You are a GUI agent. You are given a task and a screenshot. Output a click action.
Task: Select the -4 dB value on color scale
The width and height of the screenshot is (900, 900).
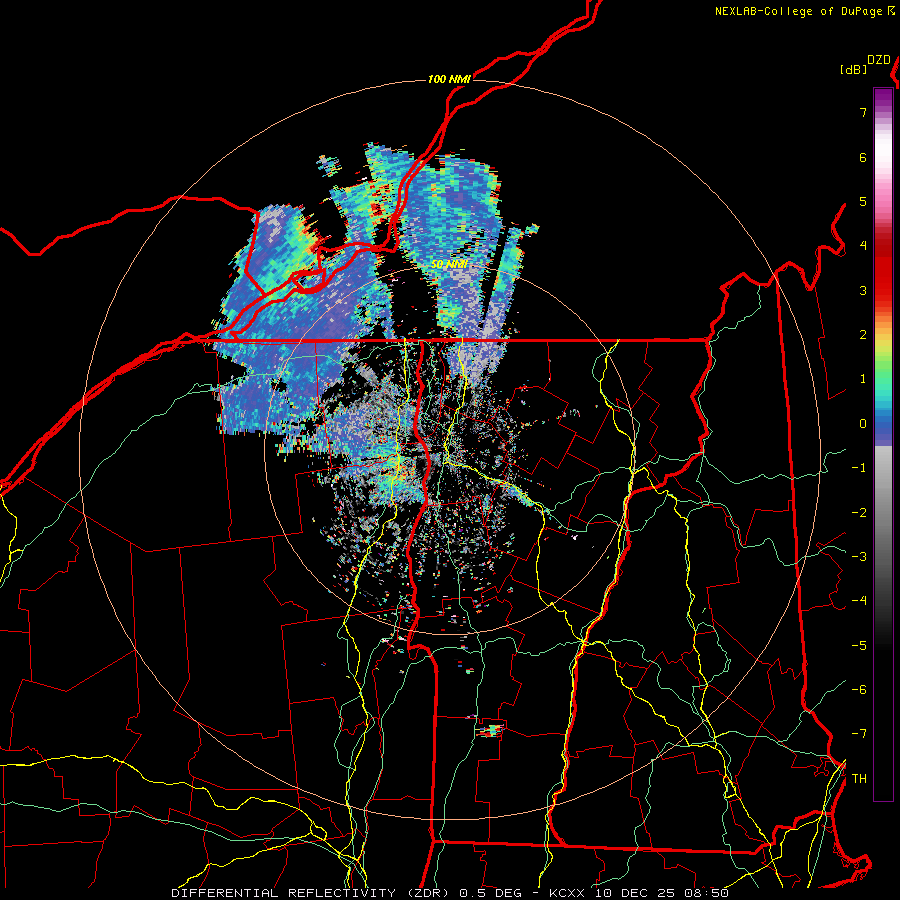[859, 601]
